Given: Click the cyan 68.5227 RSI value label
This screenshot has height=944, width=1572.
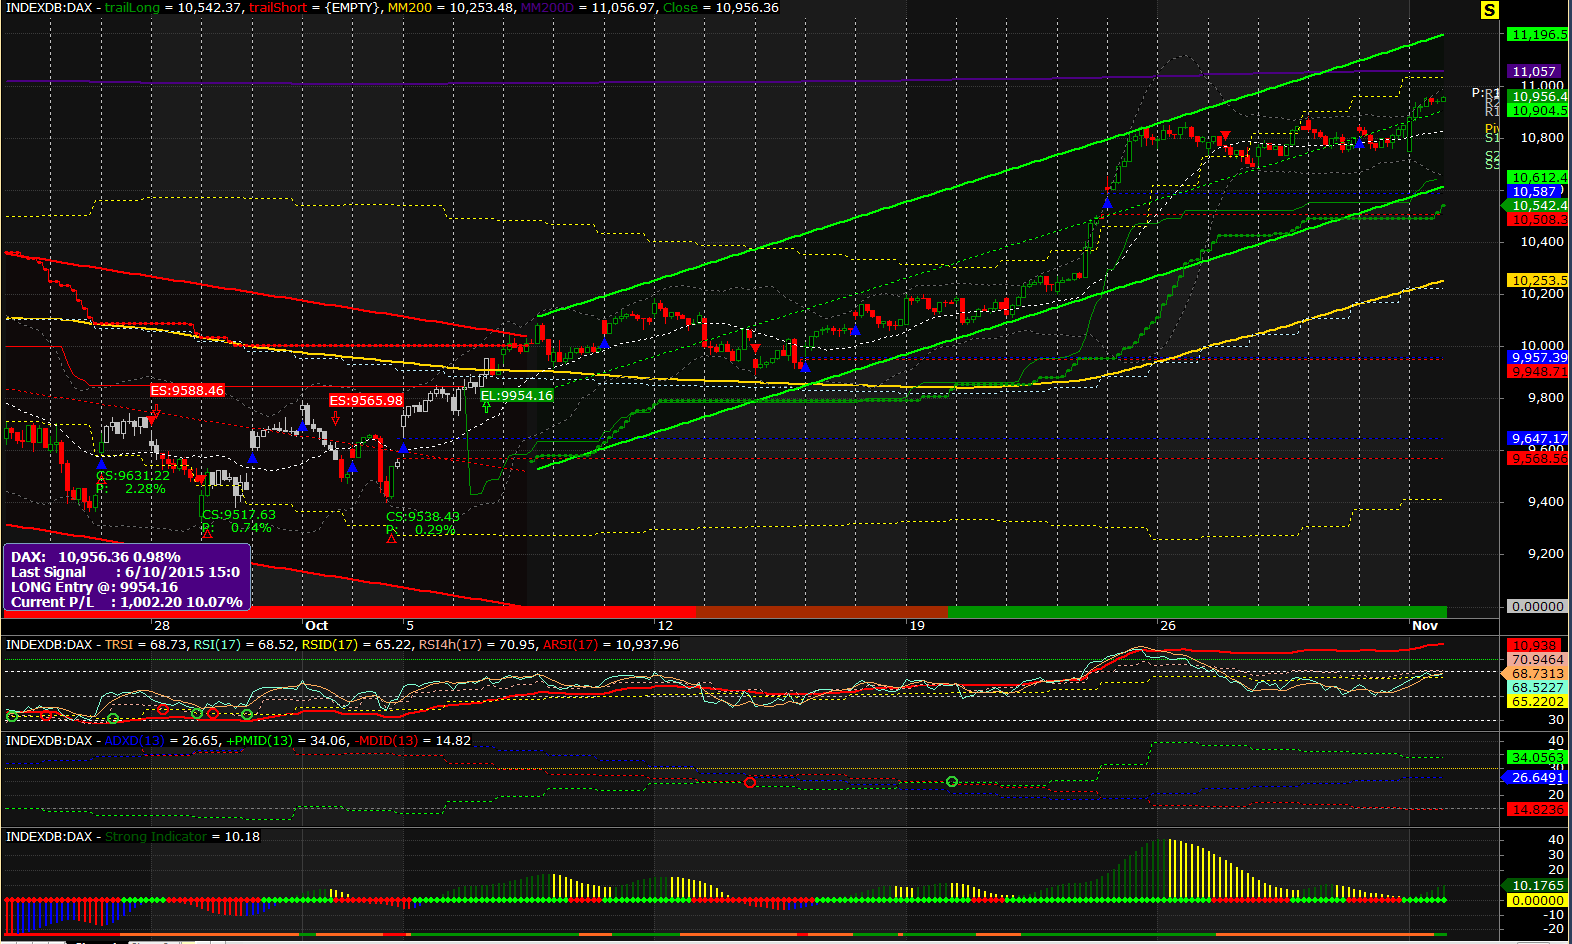Looking at the screenshot, I should tap(1537, 688).
